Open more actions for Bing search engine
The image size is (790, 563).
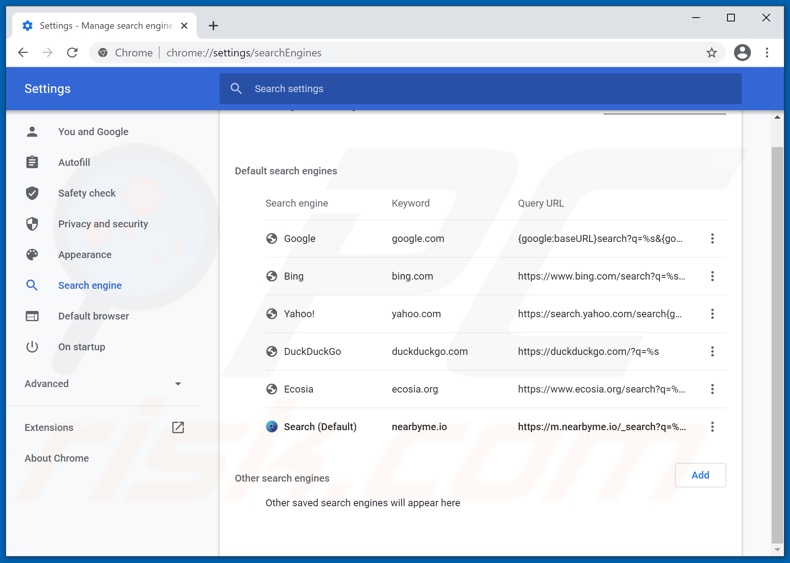tap(712, 276)
